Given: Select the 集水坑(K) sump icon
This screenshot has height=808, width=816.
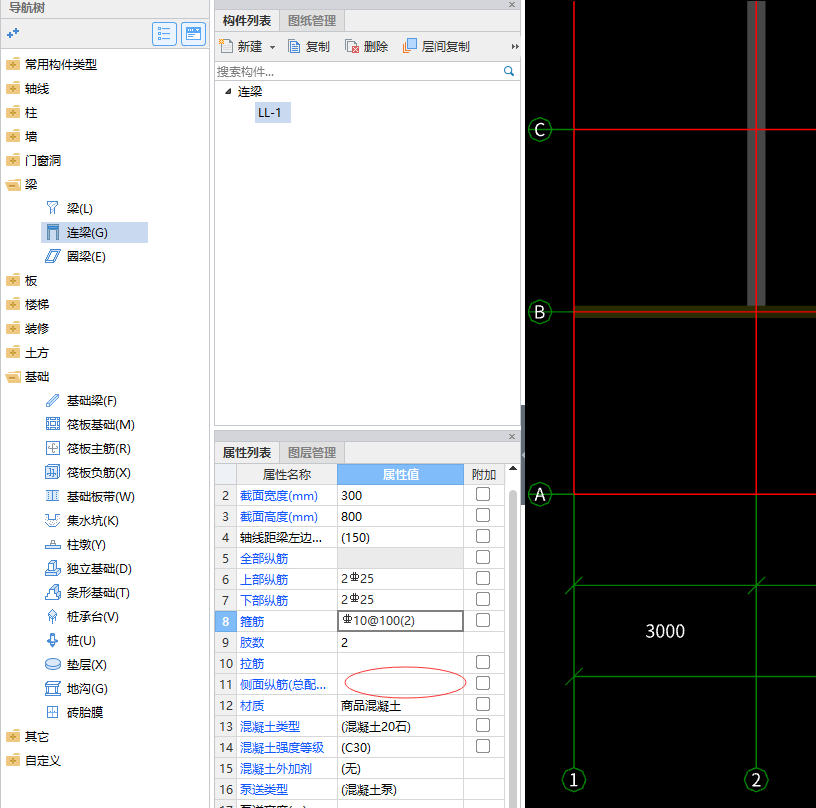Looking at the screenshot, I should [x=53, y=520].
